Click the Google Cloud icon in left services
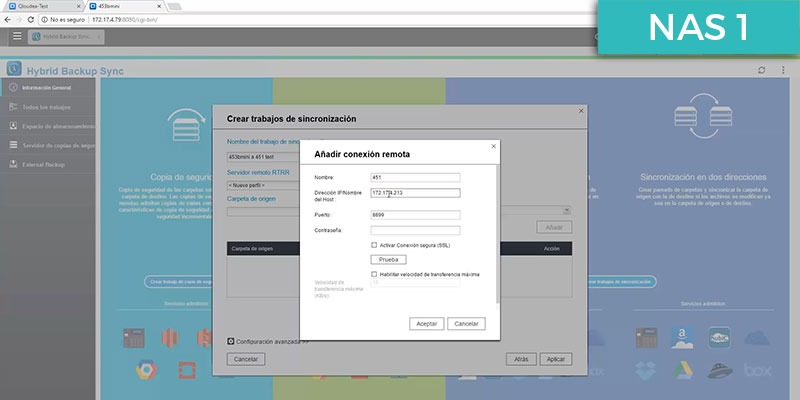The width and height of the screenshot is (800, 400). (146, 370)
